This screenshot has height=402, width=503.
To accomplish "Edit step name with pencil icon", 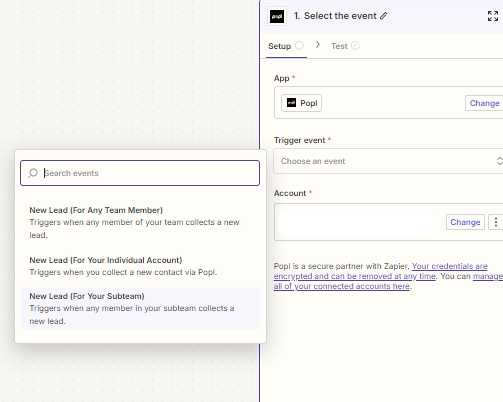I will click(384, 16).
